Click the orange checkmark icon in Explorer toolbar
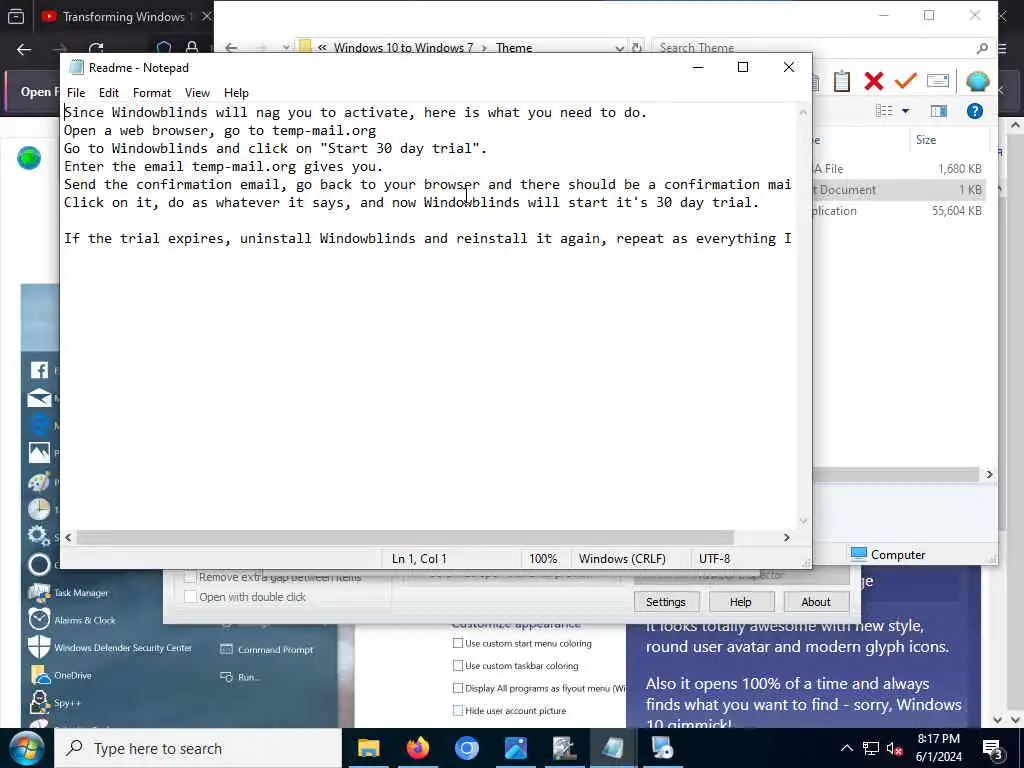1024x768 pixels. pos(906,81)
